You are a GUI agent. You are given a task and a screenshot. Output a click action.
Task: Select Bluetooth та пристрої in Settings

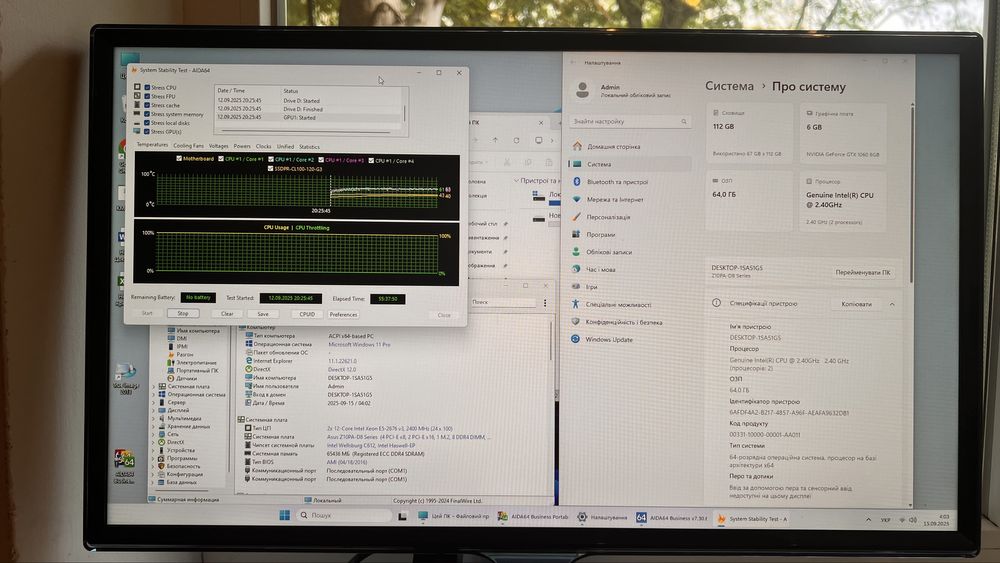click(x=617, y=182)
